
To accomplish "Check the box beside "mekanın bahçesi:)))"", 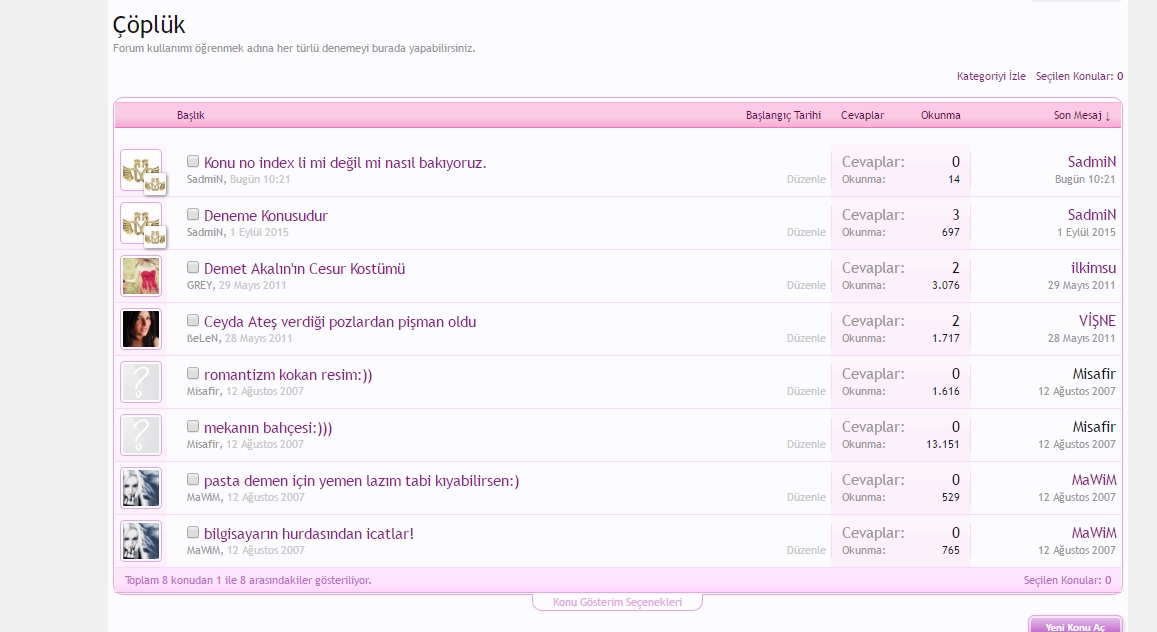I will [192, 426].
